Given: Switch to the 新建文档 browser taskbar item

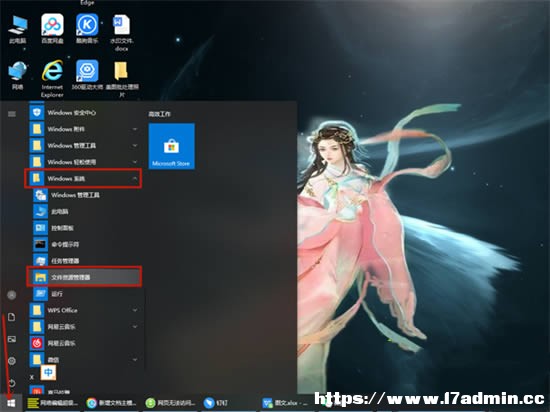Looking at the screenshot, I should pyautogui.click(x=112, y=403).
